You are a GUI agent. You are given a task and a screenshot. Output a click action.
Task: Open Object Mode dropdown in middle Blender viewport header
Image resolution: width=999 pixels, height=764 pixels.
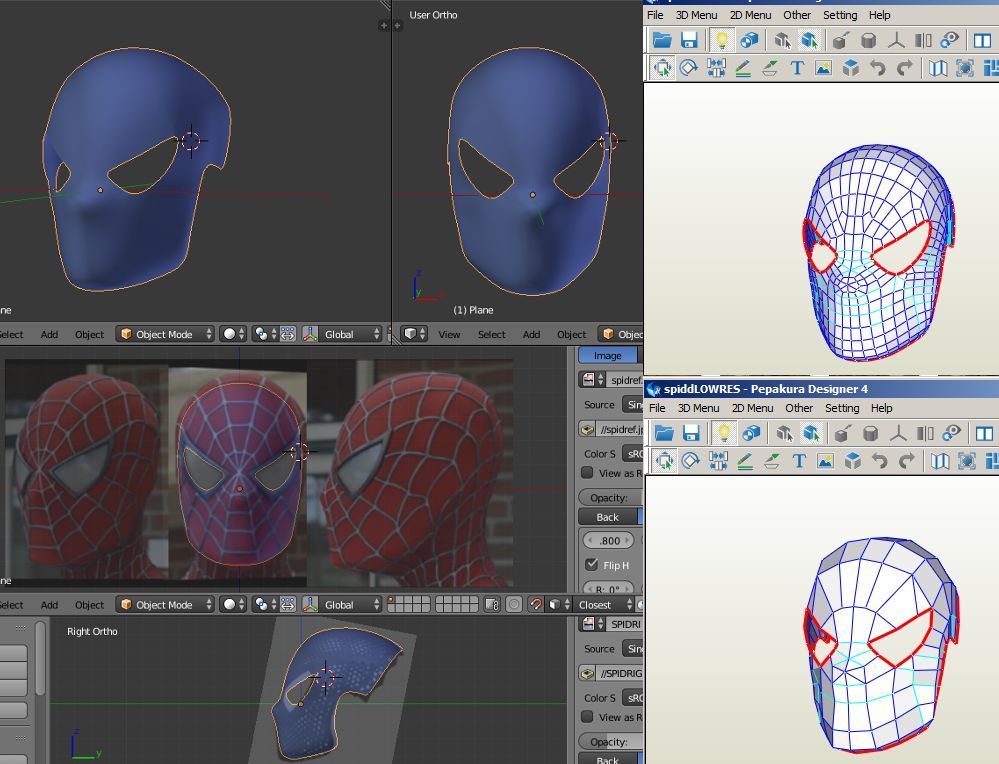(164, 604)
